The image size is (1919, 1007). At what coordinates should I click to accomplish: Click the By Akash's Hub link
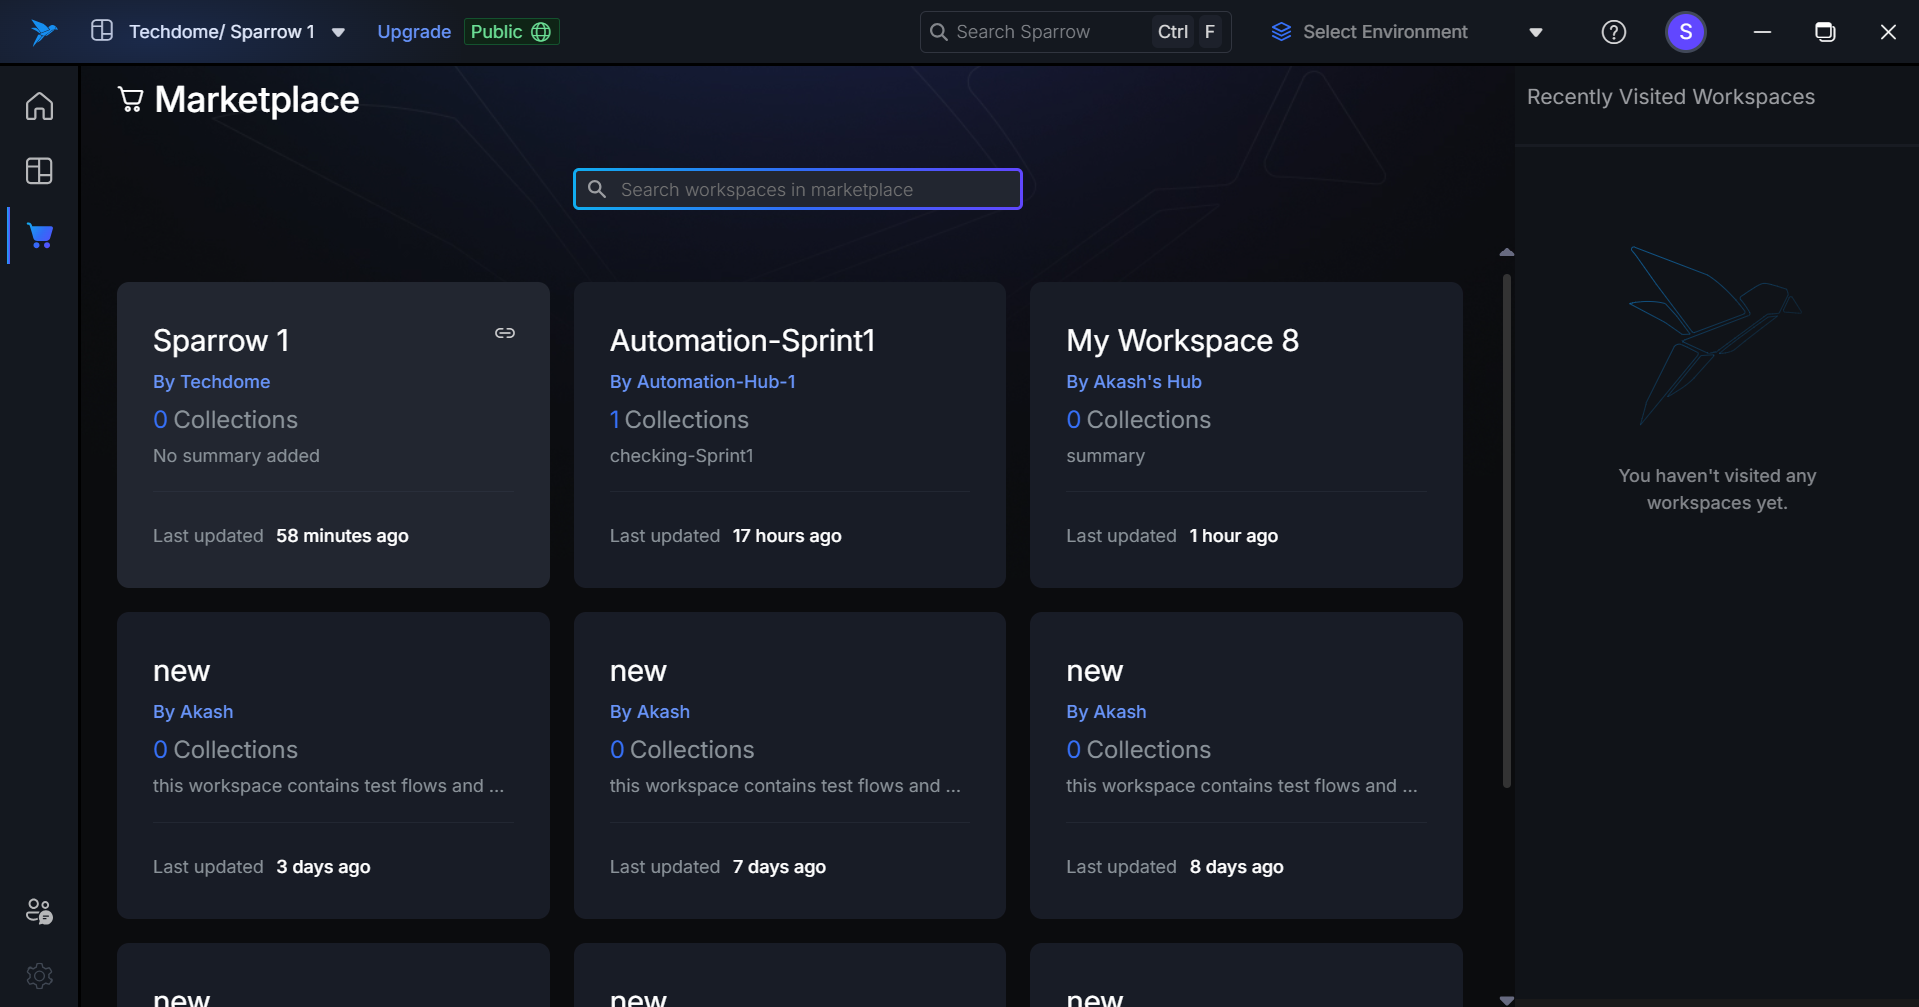click(x=1133, y=382)
